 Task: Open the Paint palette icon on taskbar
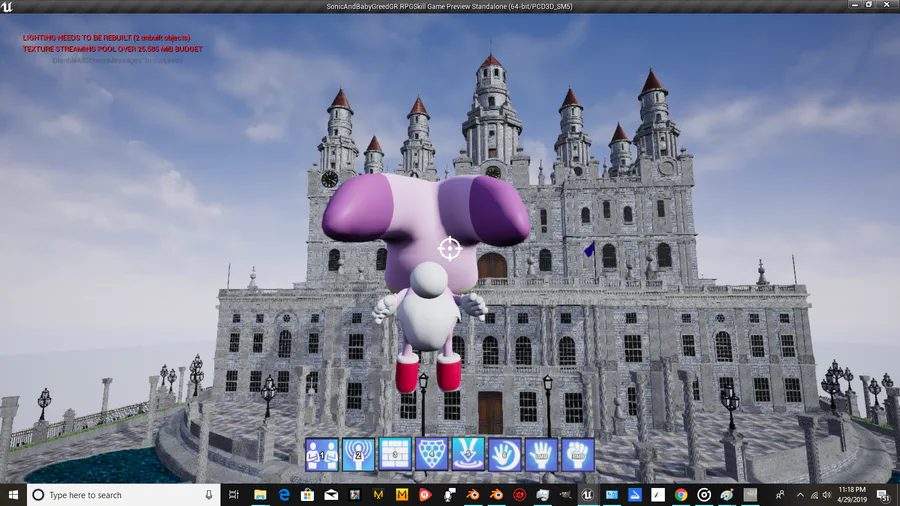pos(727,495)
